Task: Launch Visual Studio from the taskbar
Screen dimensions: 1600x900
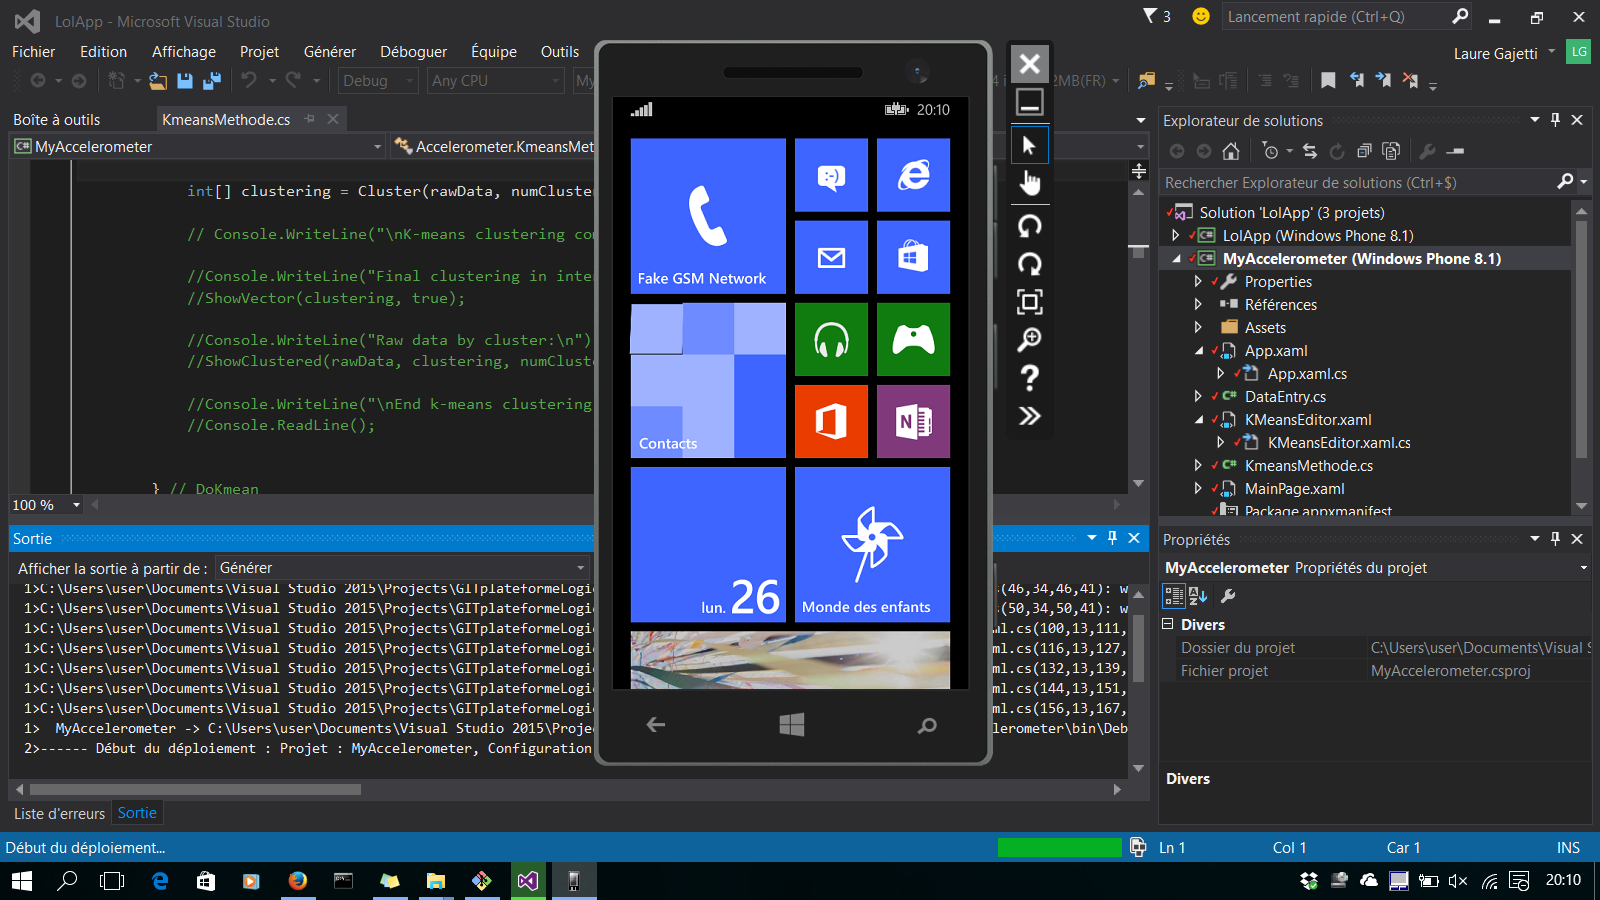Action: click(x=528, y=881)
